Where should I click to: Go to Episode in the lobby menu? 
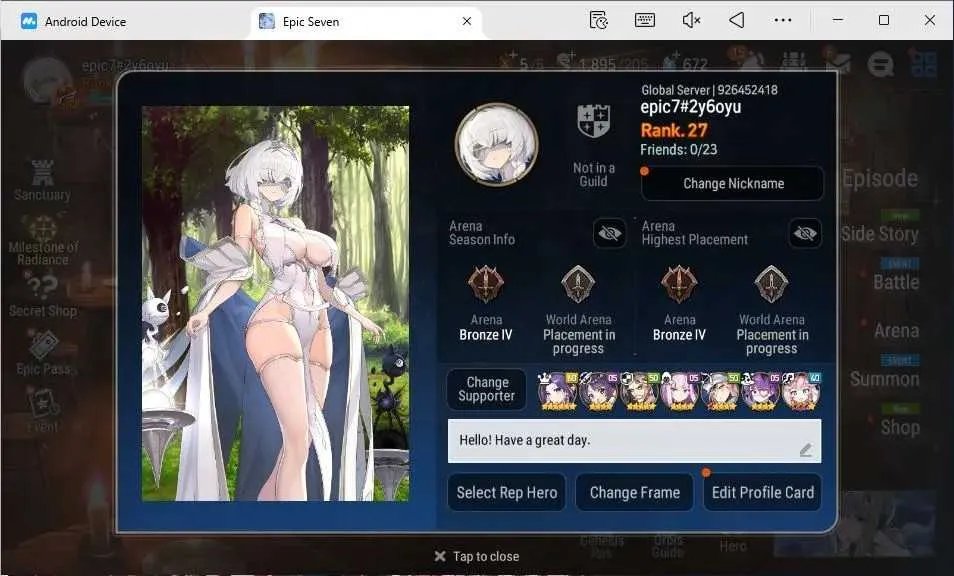pyautogui.click(x=880, y=179)
